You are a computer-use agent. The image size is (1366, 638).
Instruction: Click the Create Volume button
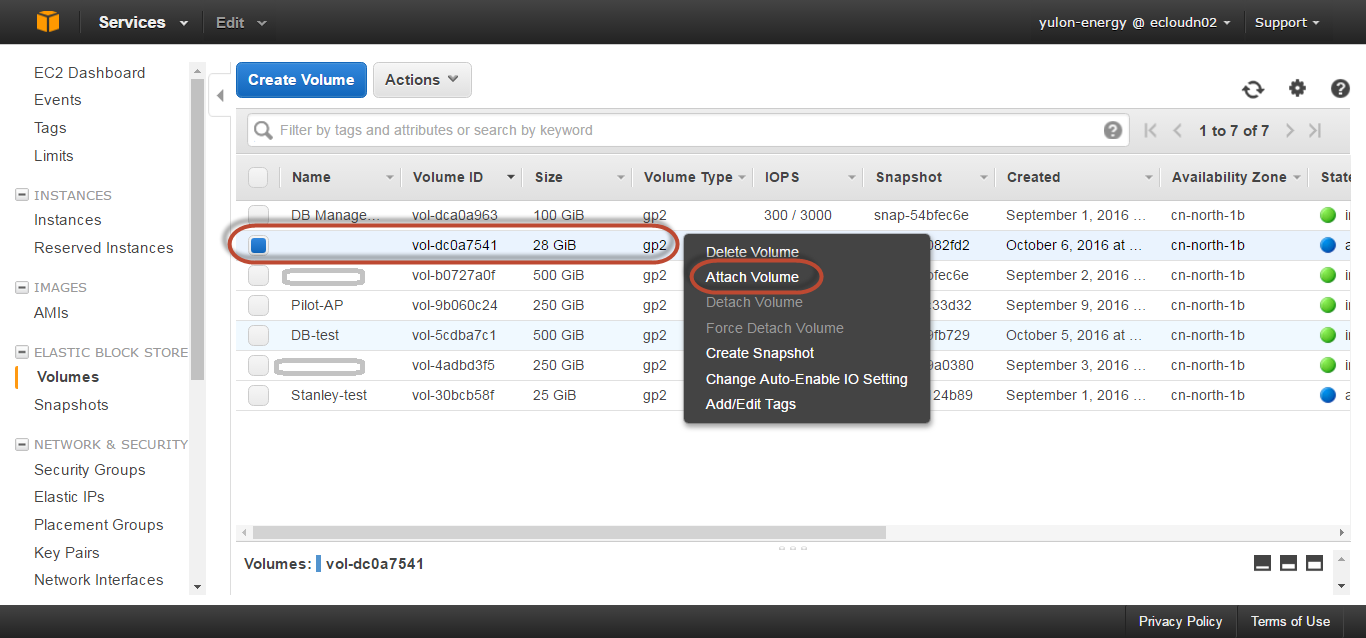click(x=301, y=80)
